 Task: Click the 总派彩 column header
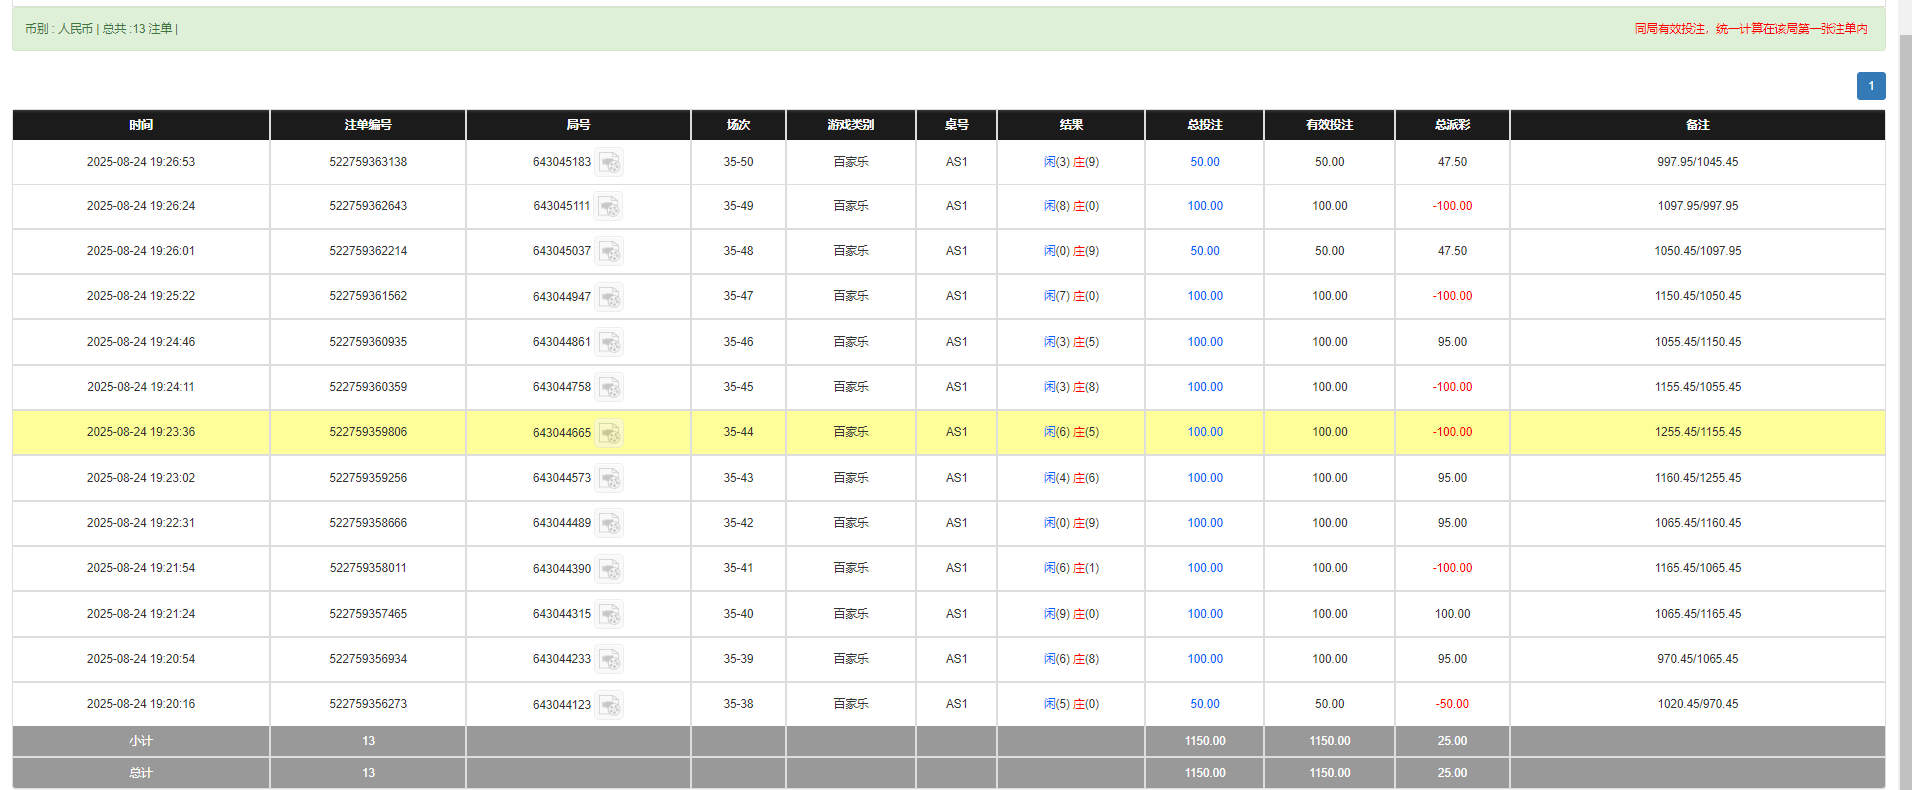click(1452, 125)
